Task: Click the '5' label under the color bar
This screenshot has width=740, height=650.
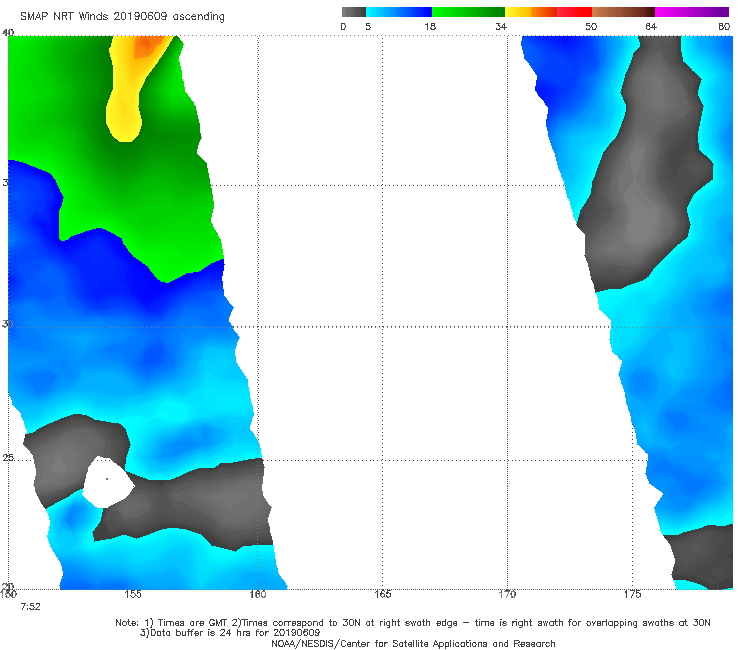Action: [368, 26]
